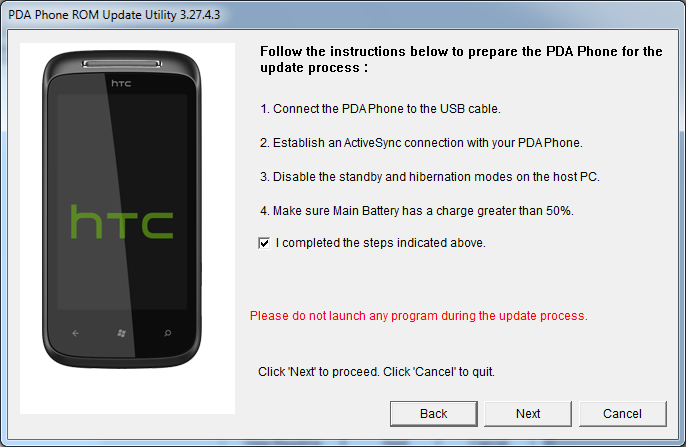Proceed by clicking the Next button
The height and width of the screenshot is (447, 686).
click(x=528, y=414)
